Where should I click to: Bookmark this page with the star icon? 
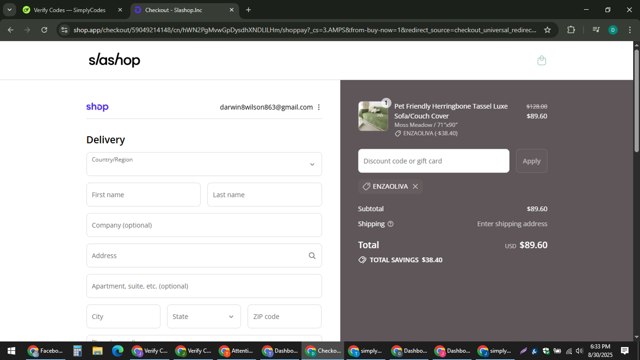click(547, 30)
